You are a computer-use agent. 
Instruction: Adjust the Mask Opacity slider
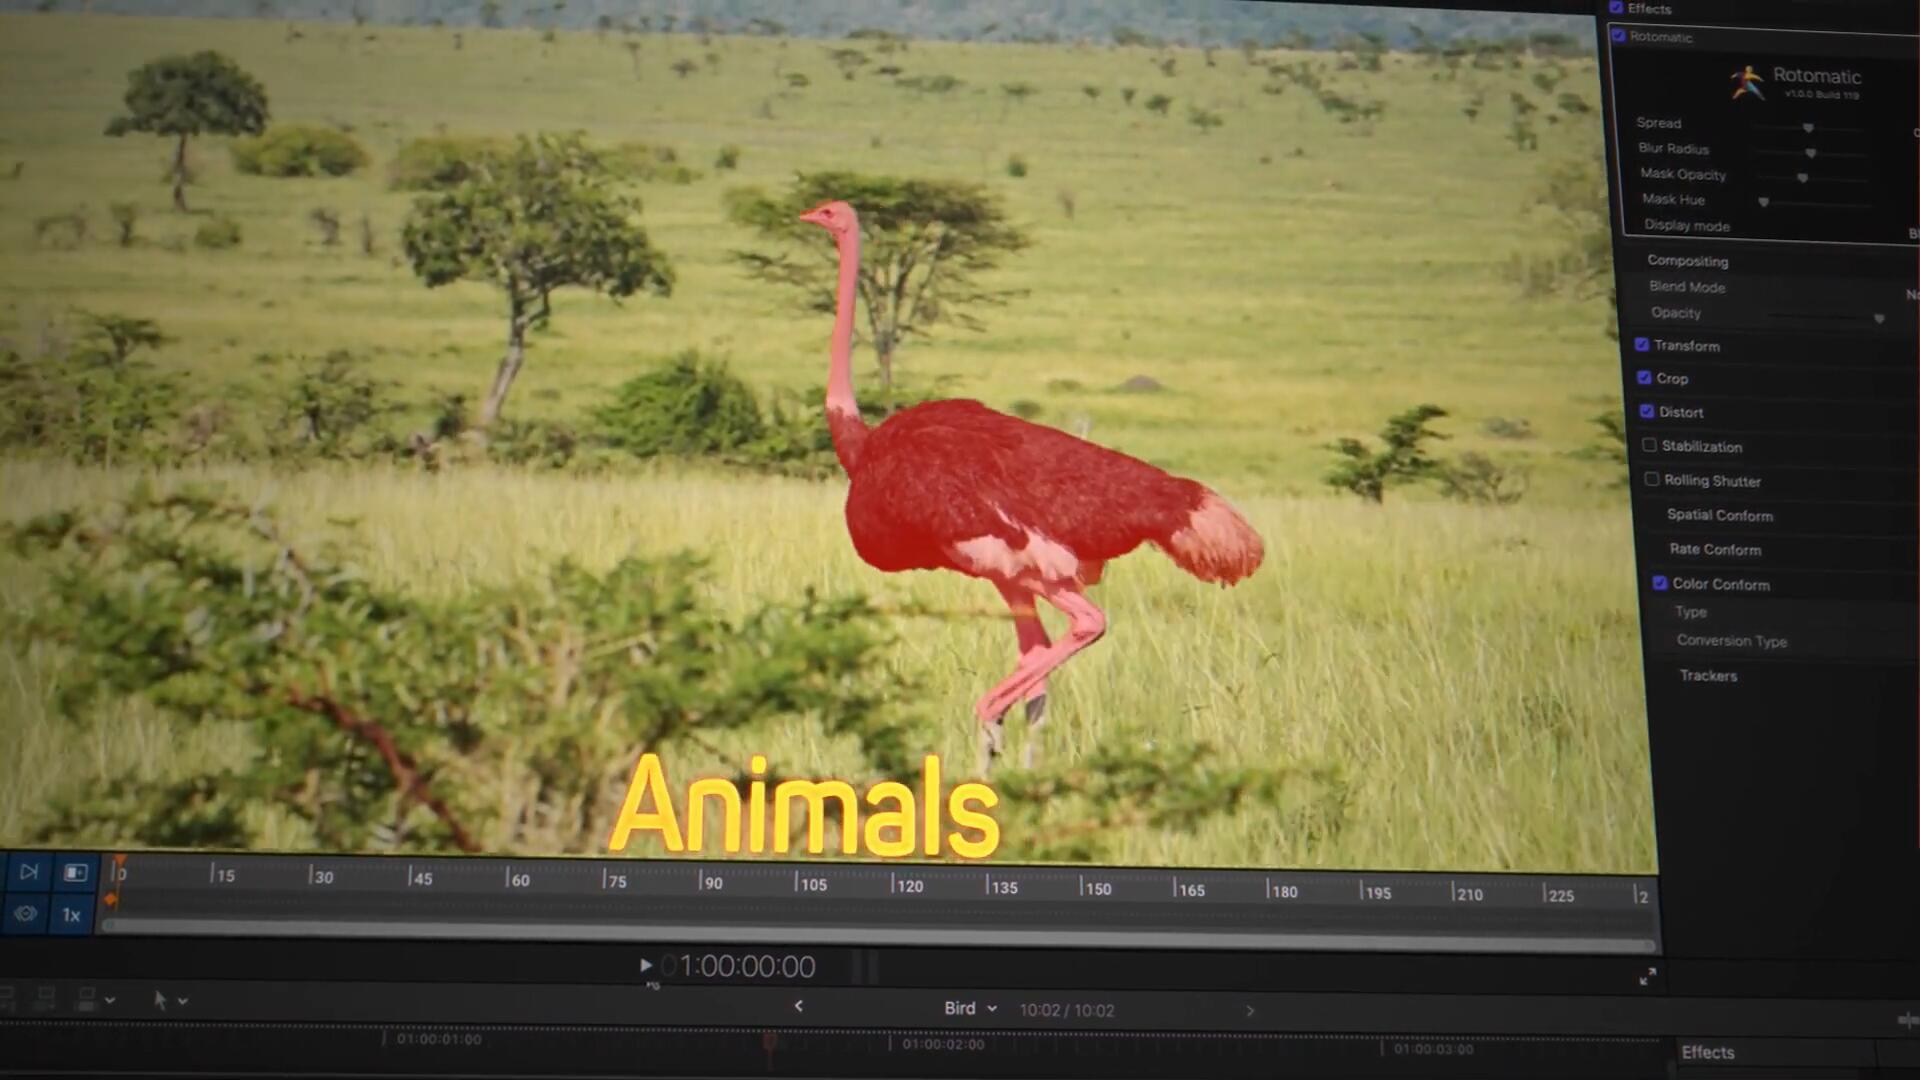pyautogui.click(x=1802, y=177)
